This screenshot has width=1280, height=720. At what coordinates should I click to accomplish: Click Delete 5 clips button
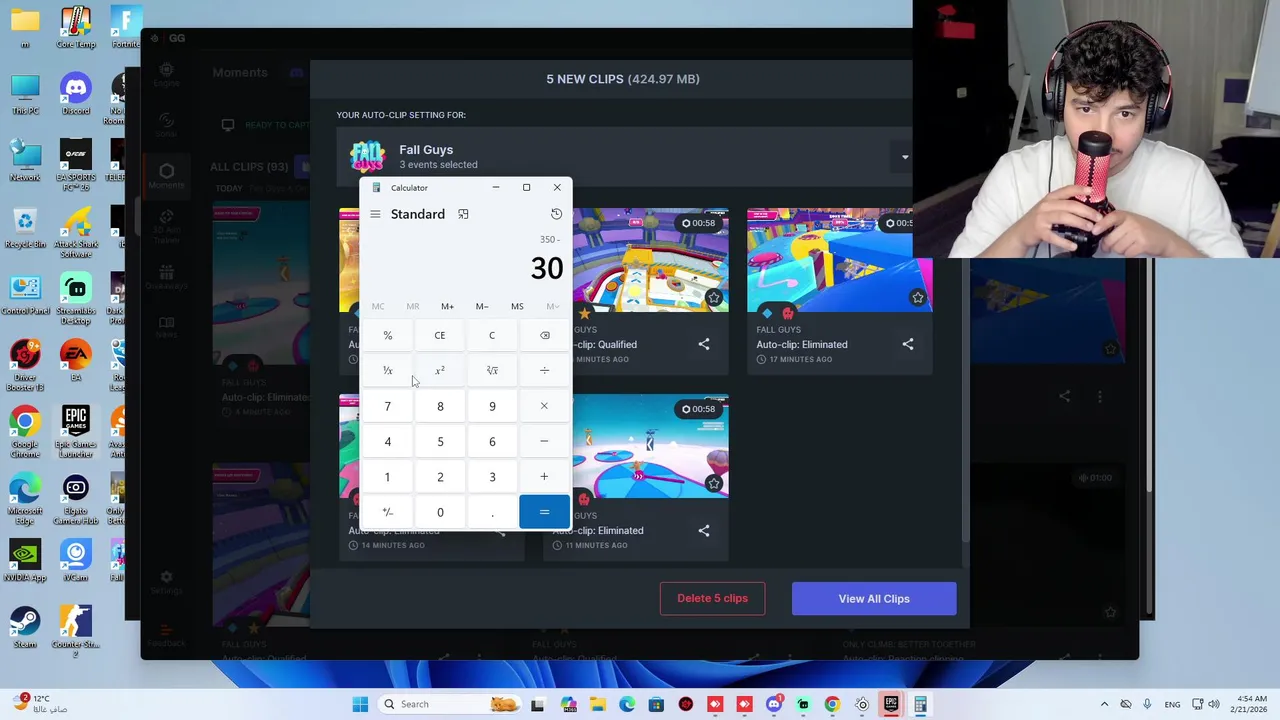(712, 598)
